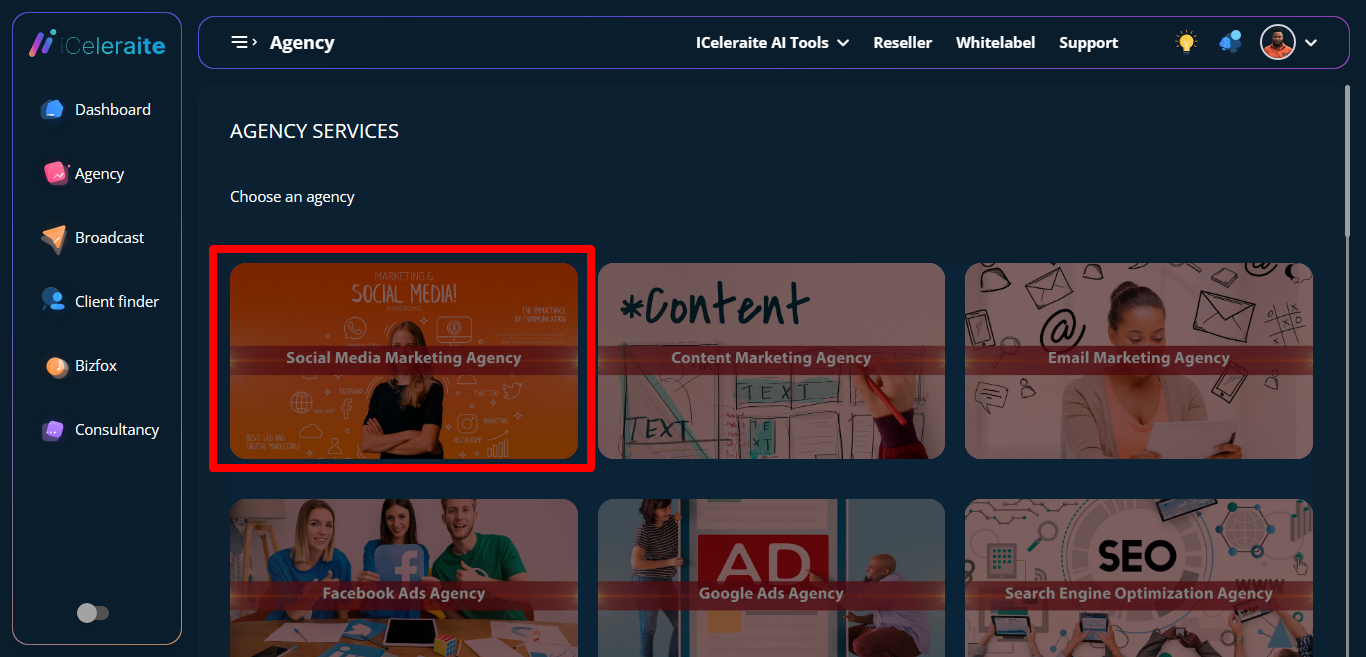Click the Bizfox sidebar icon
Viewport: 1366px width, 657px height.
56,366
